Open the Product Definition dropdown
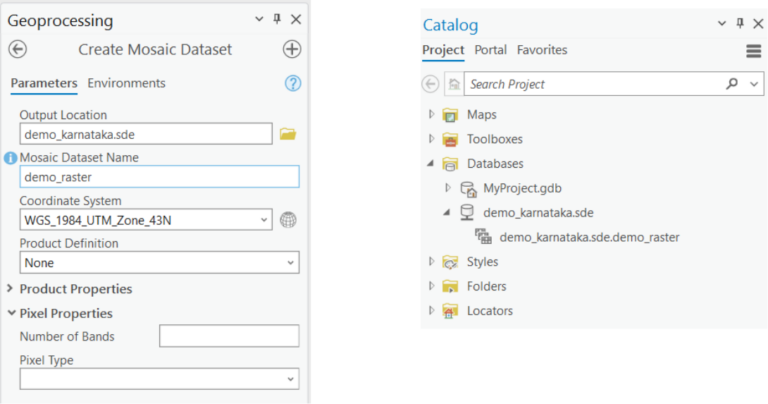The image size is (768, 404). (291, 263)
